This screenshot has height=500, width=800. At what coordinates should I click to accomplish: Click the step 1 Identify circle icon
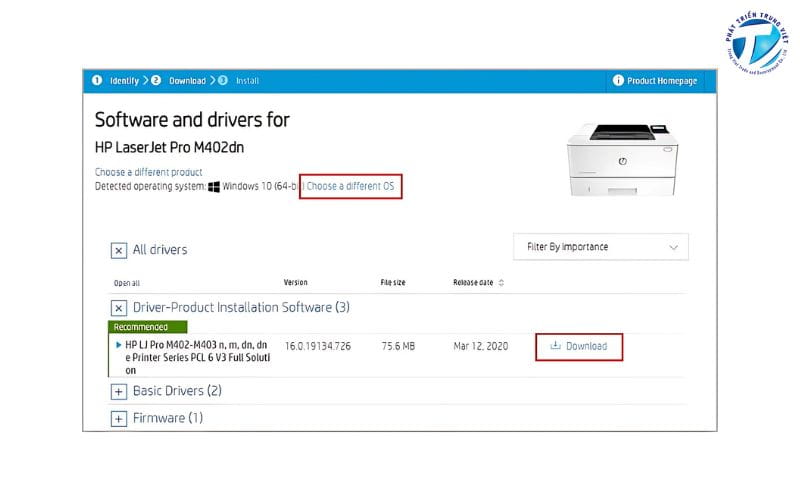(x=97, y=80)
